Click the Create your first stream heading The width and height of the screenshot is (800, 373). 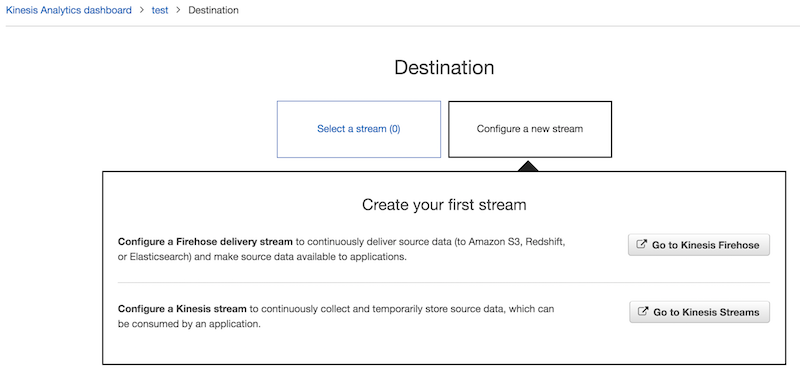[x=444, y=205]
